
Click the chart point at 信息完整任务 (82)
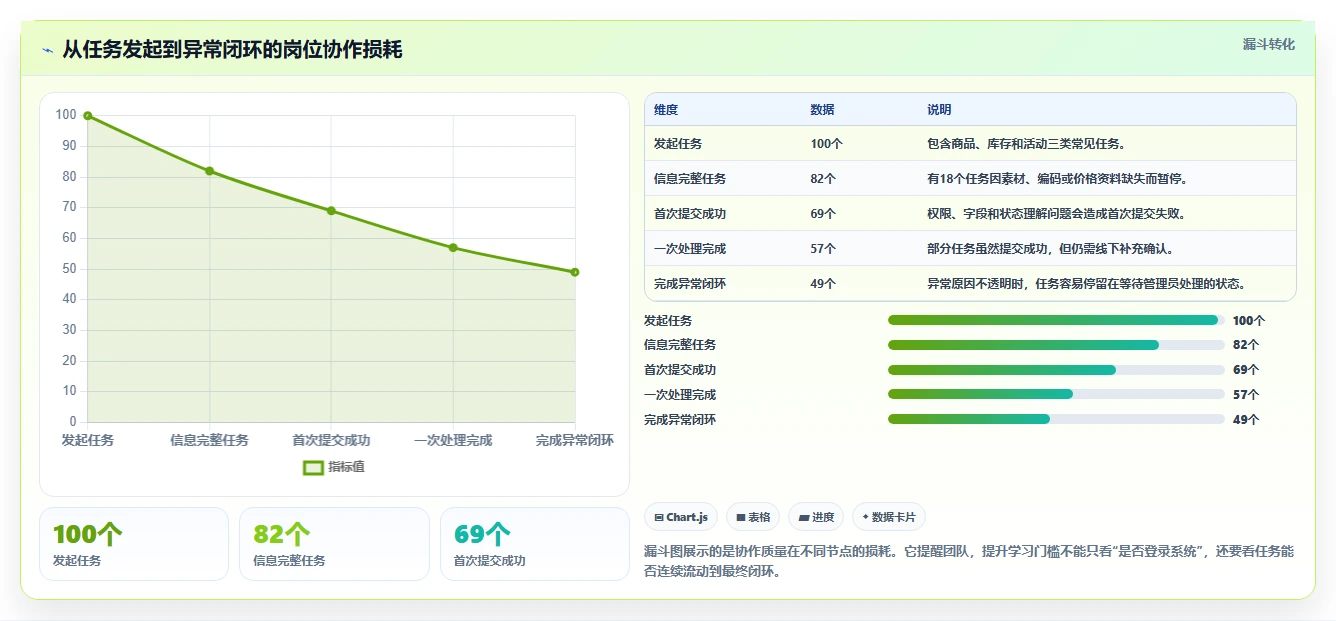[210, 171]
